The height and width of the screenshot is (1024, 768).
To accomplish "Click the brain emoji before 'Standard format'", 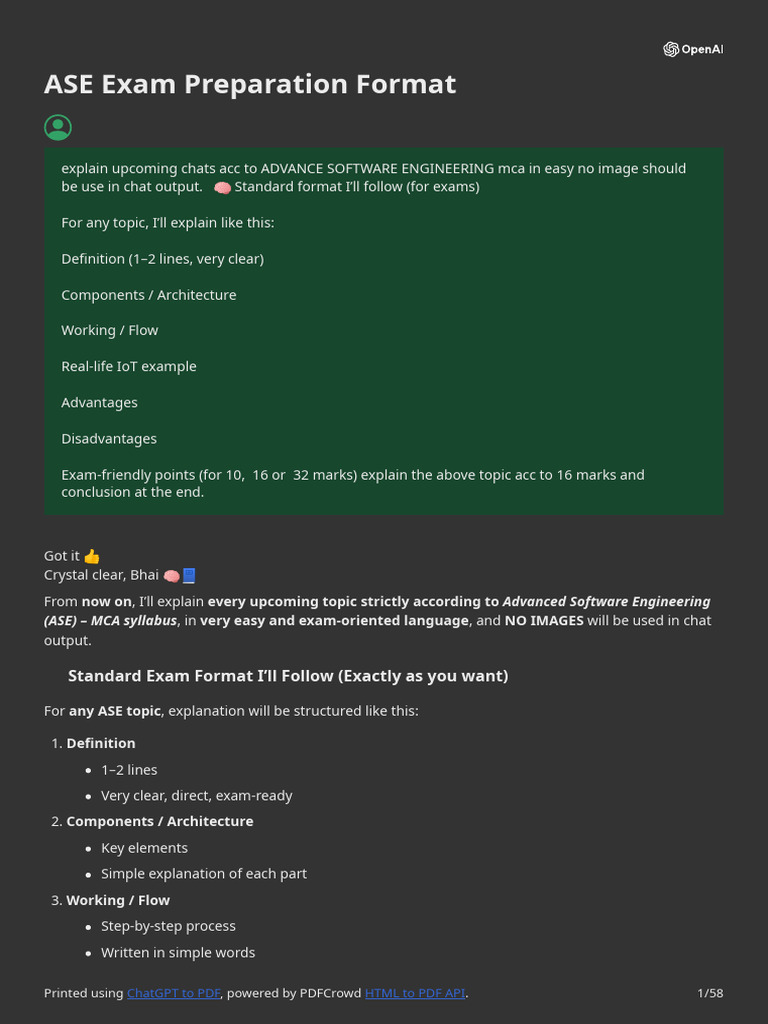I will coord(222,187).
